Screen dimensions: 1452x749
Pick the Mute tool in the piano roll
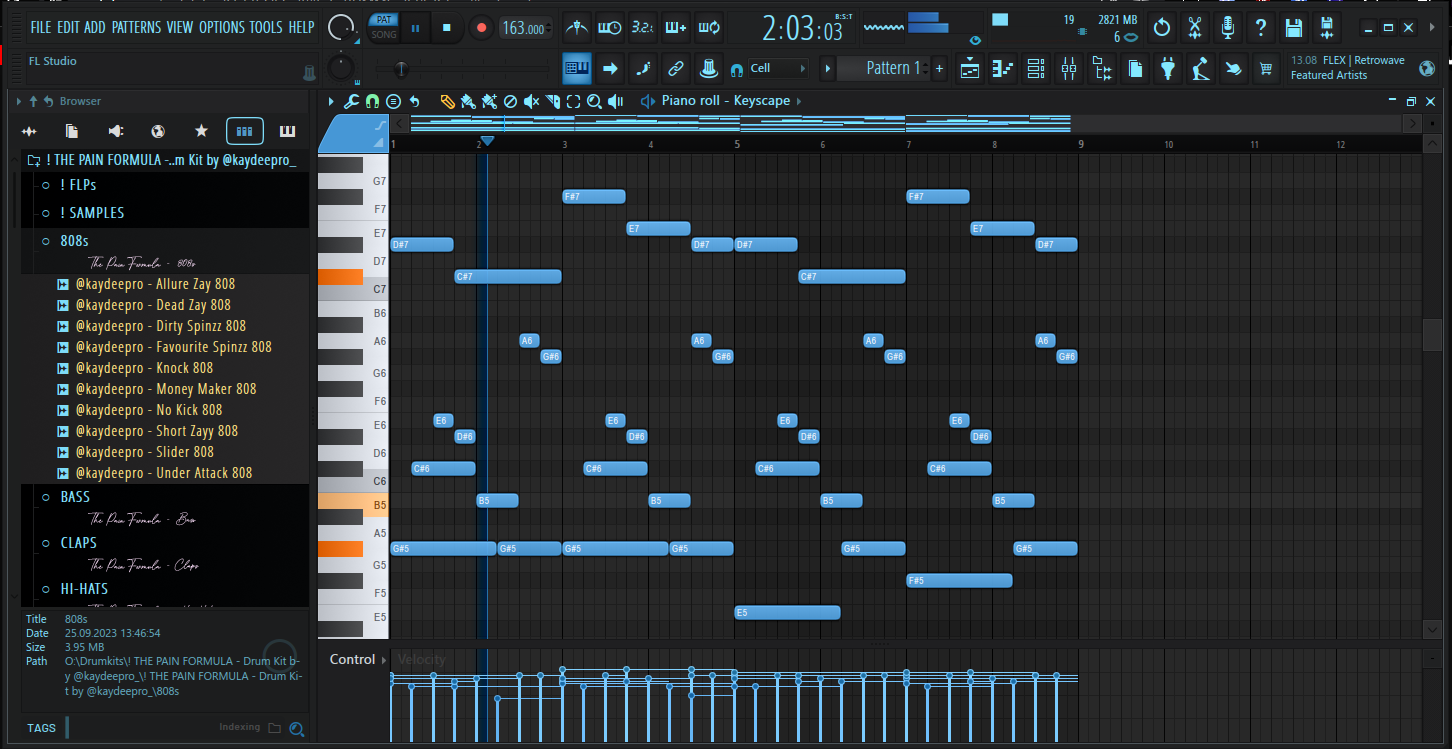[532, 101]
